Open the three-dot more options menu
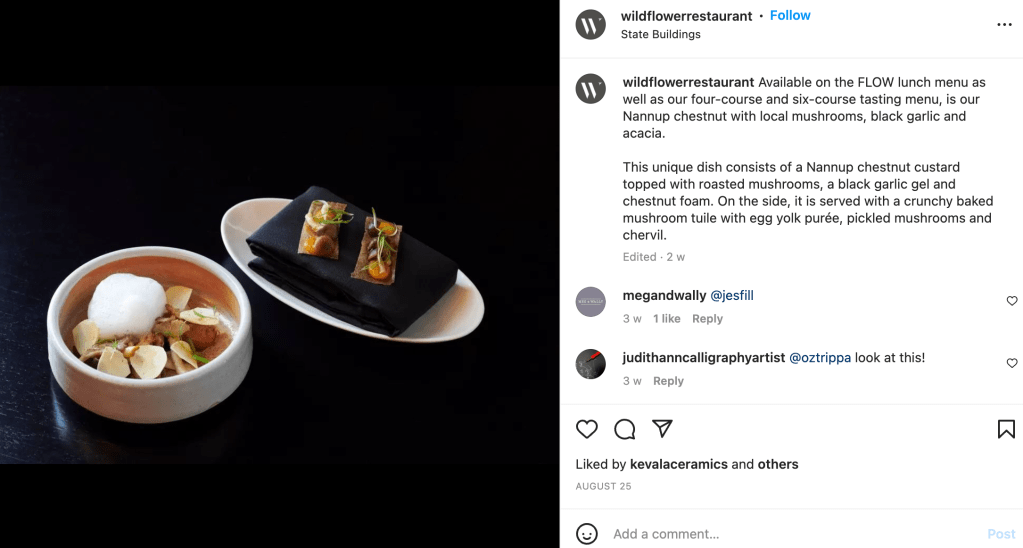1023x548 pixels. click(x=1004, y=25)
